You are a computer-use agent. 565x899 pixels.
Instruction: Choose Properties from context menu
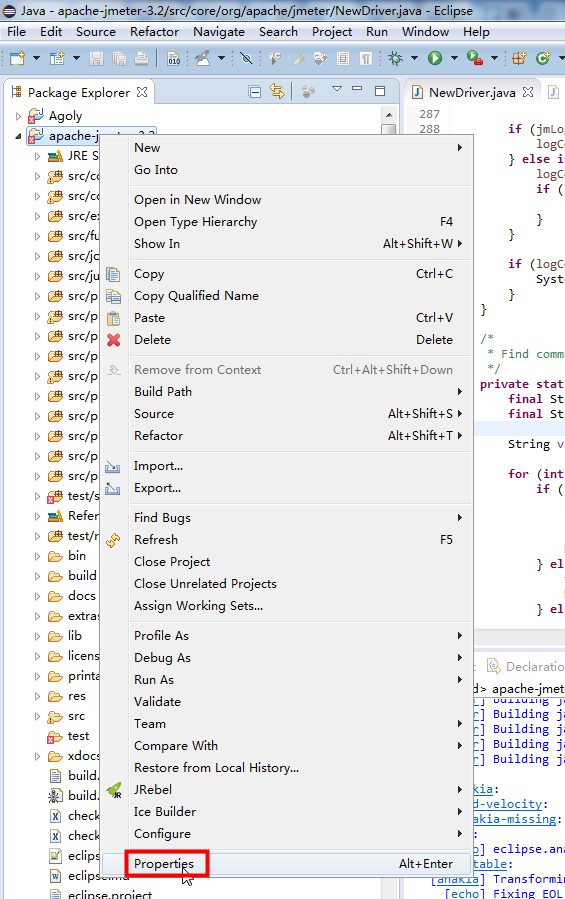point(287,863)
